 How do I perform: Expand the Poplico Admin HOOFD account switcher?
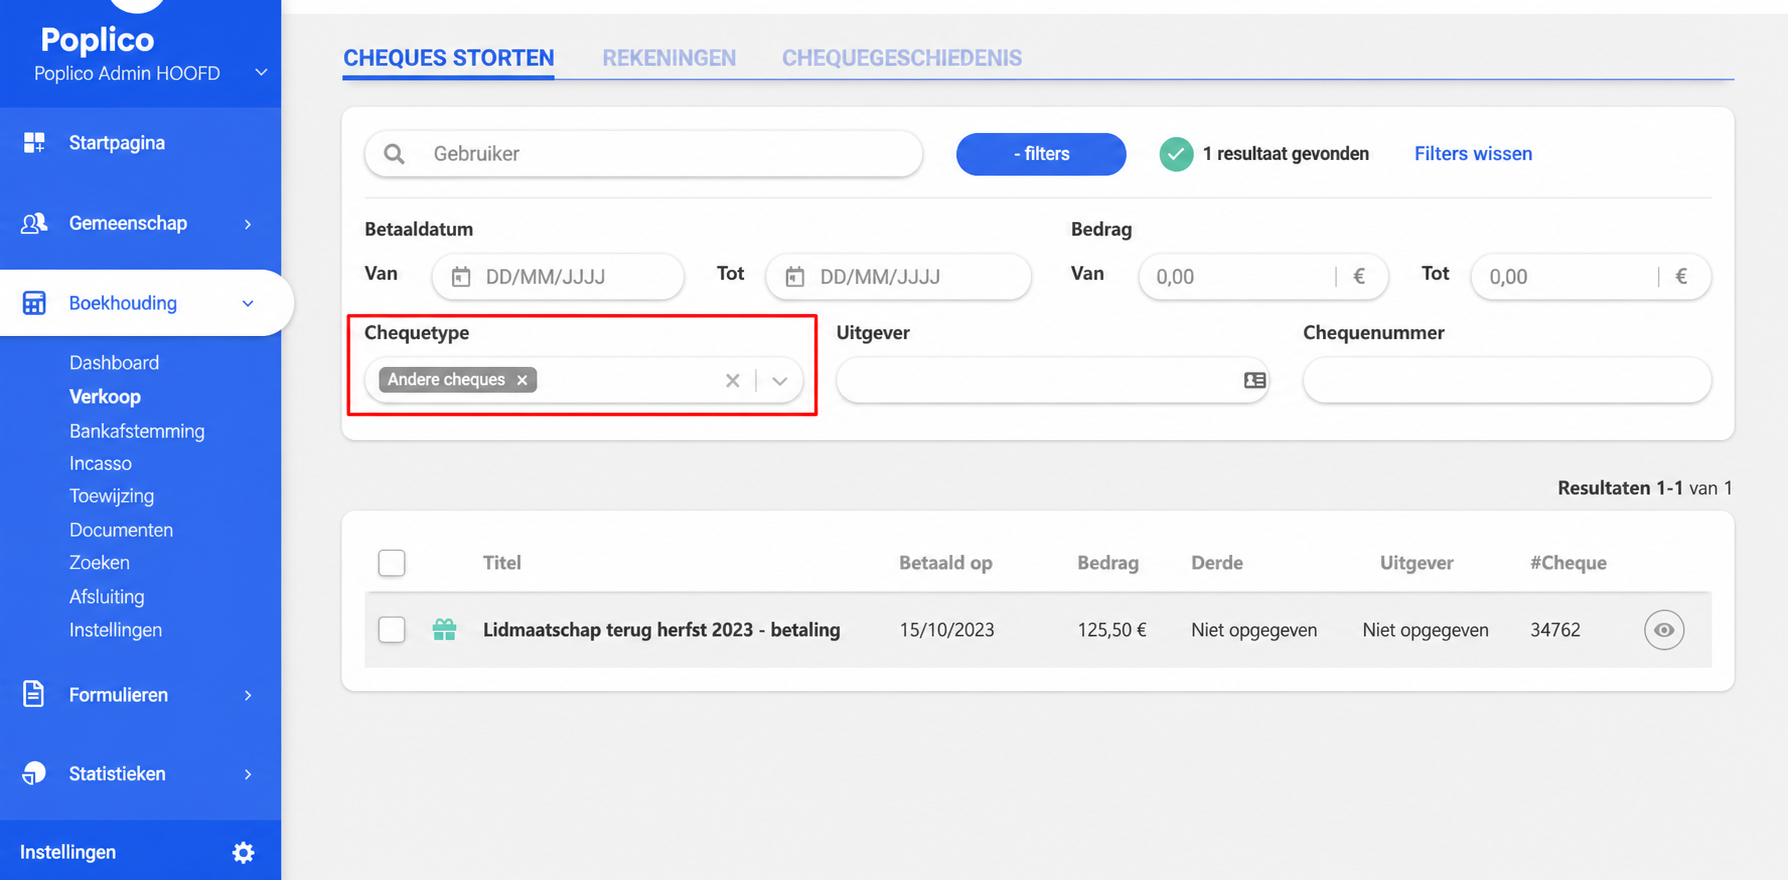pos(261,73)
